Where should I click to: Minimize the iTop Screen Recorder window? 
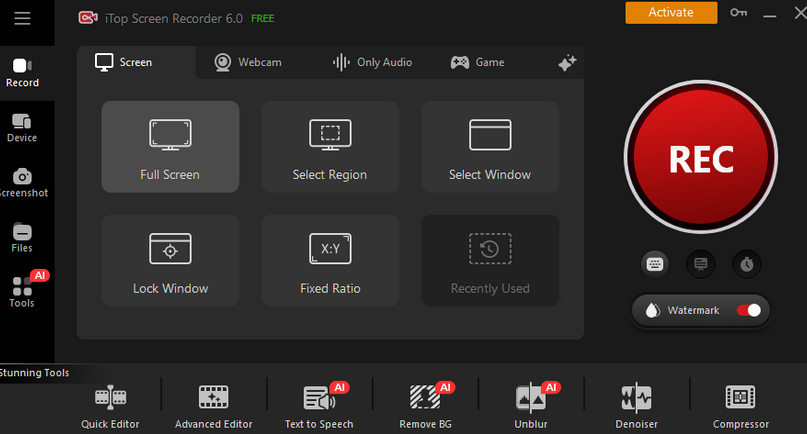pyautogui.click(x=769, y=14)
